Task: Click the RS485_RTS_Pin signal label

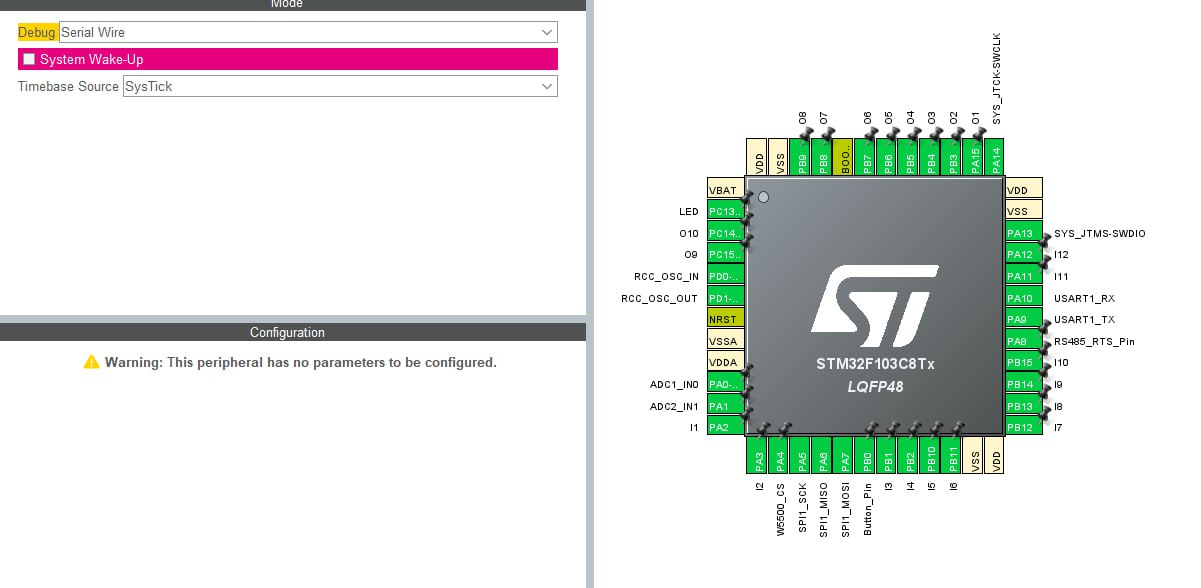Action: tap(1094, 342)
